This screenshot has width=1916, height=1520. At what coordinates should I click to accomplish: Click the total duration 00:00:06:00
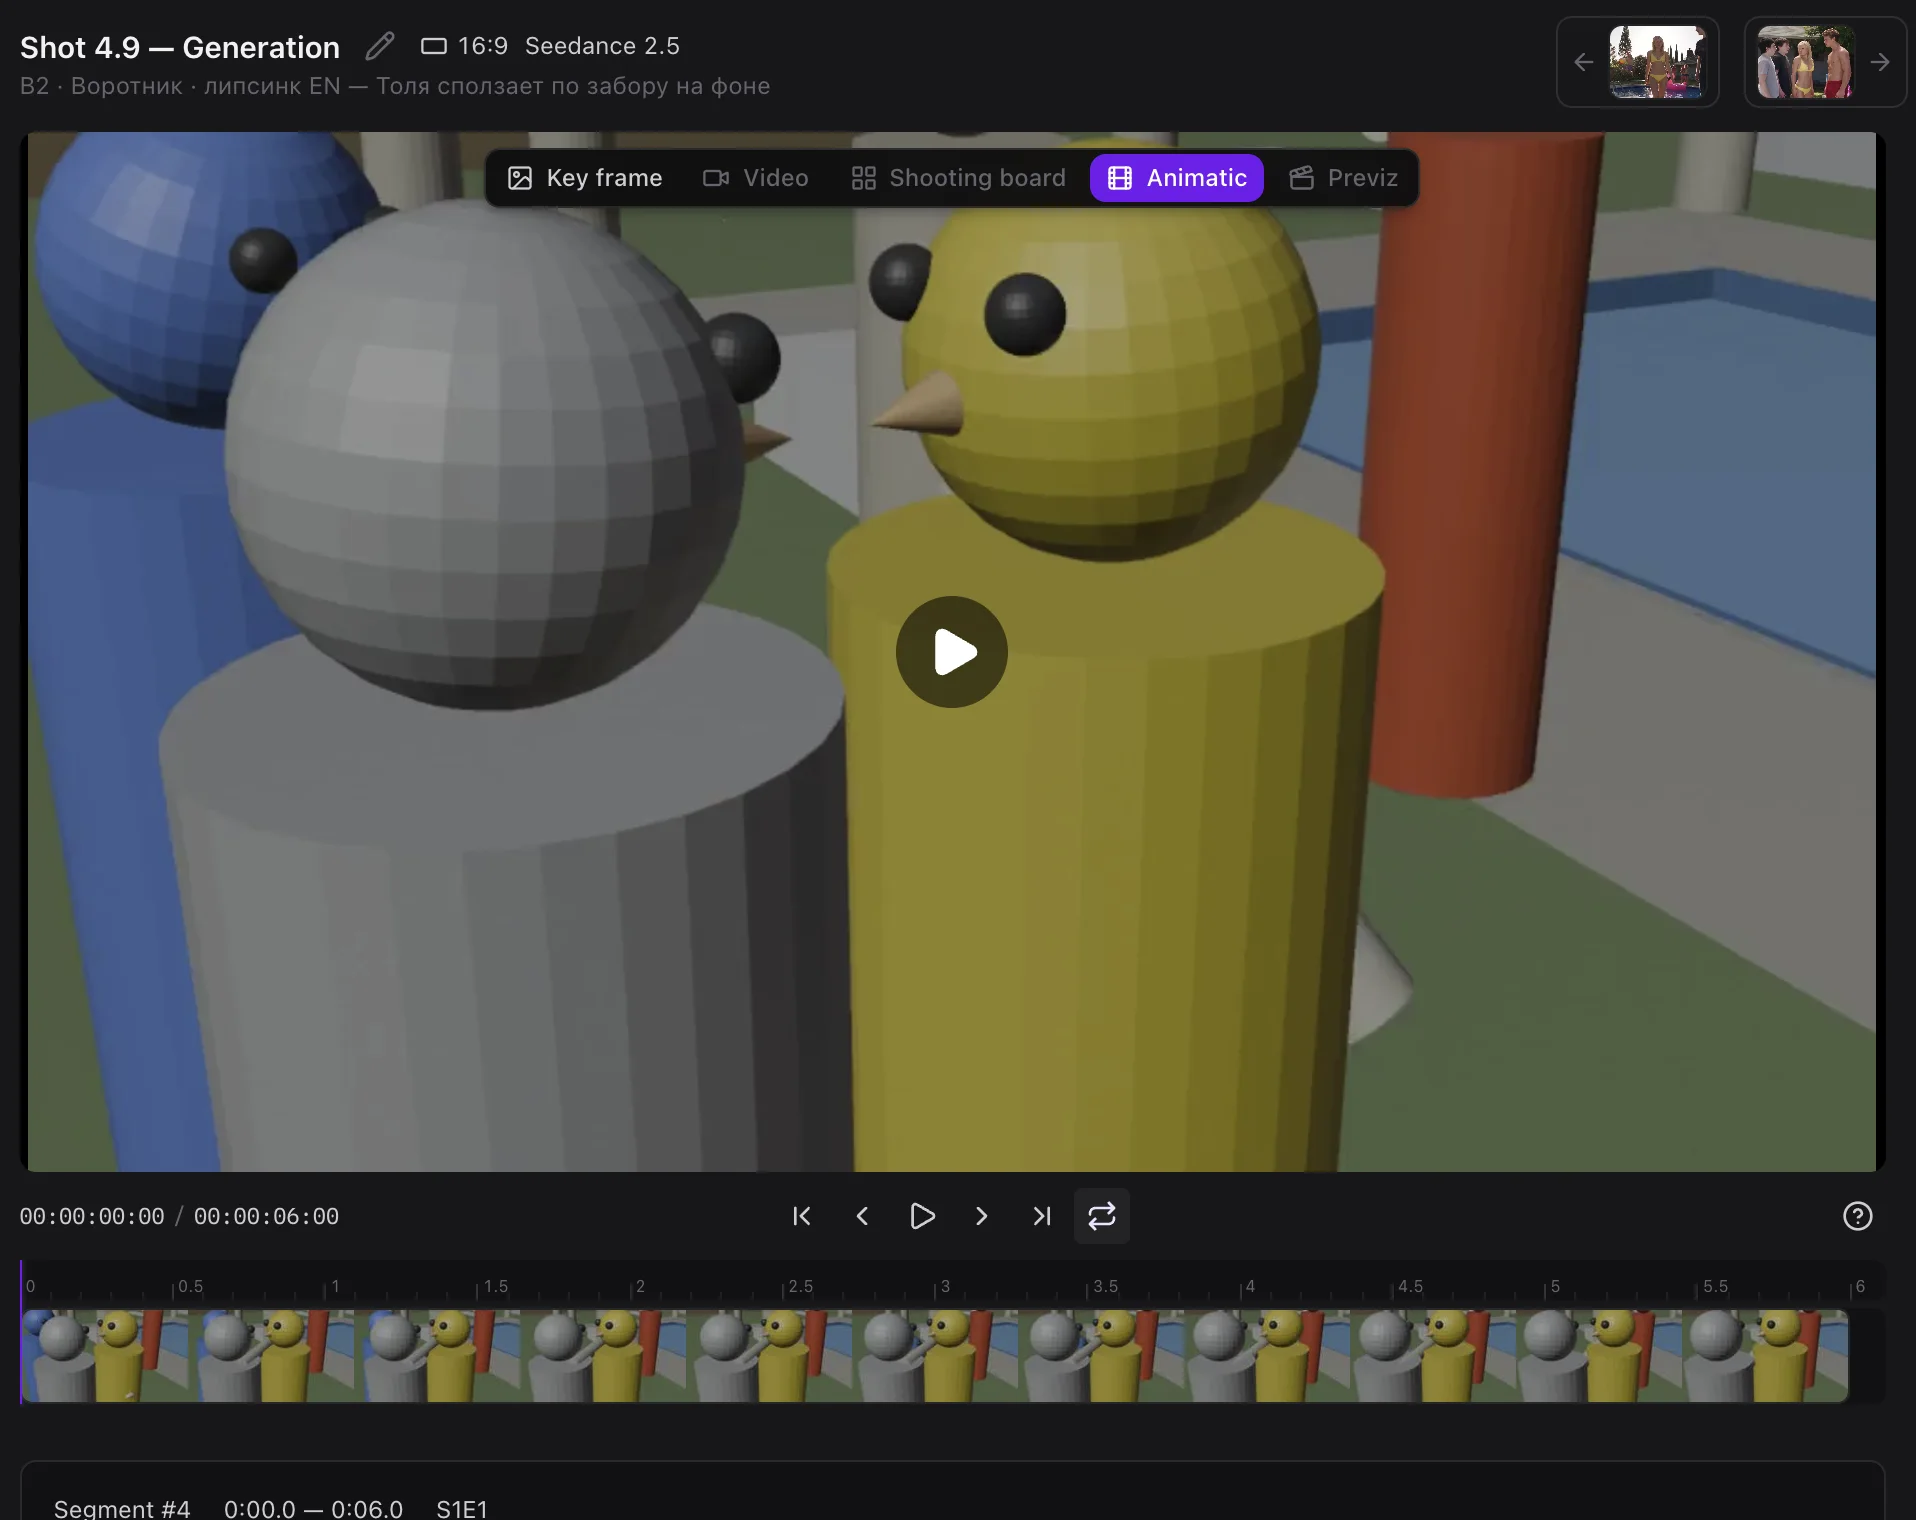pos(266,1217)
